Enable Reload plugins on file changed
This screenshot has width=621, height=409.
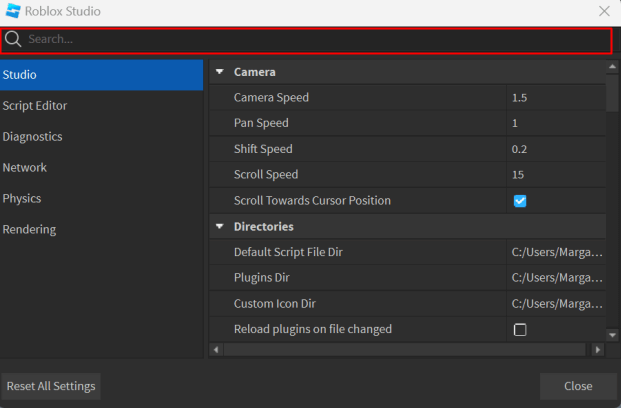click(x=520, y=330)
